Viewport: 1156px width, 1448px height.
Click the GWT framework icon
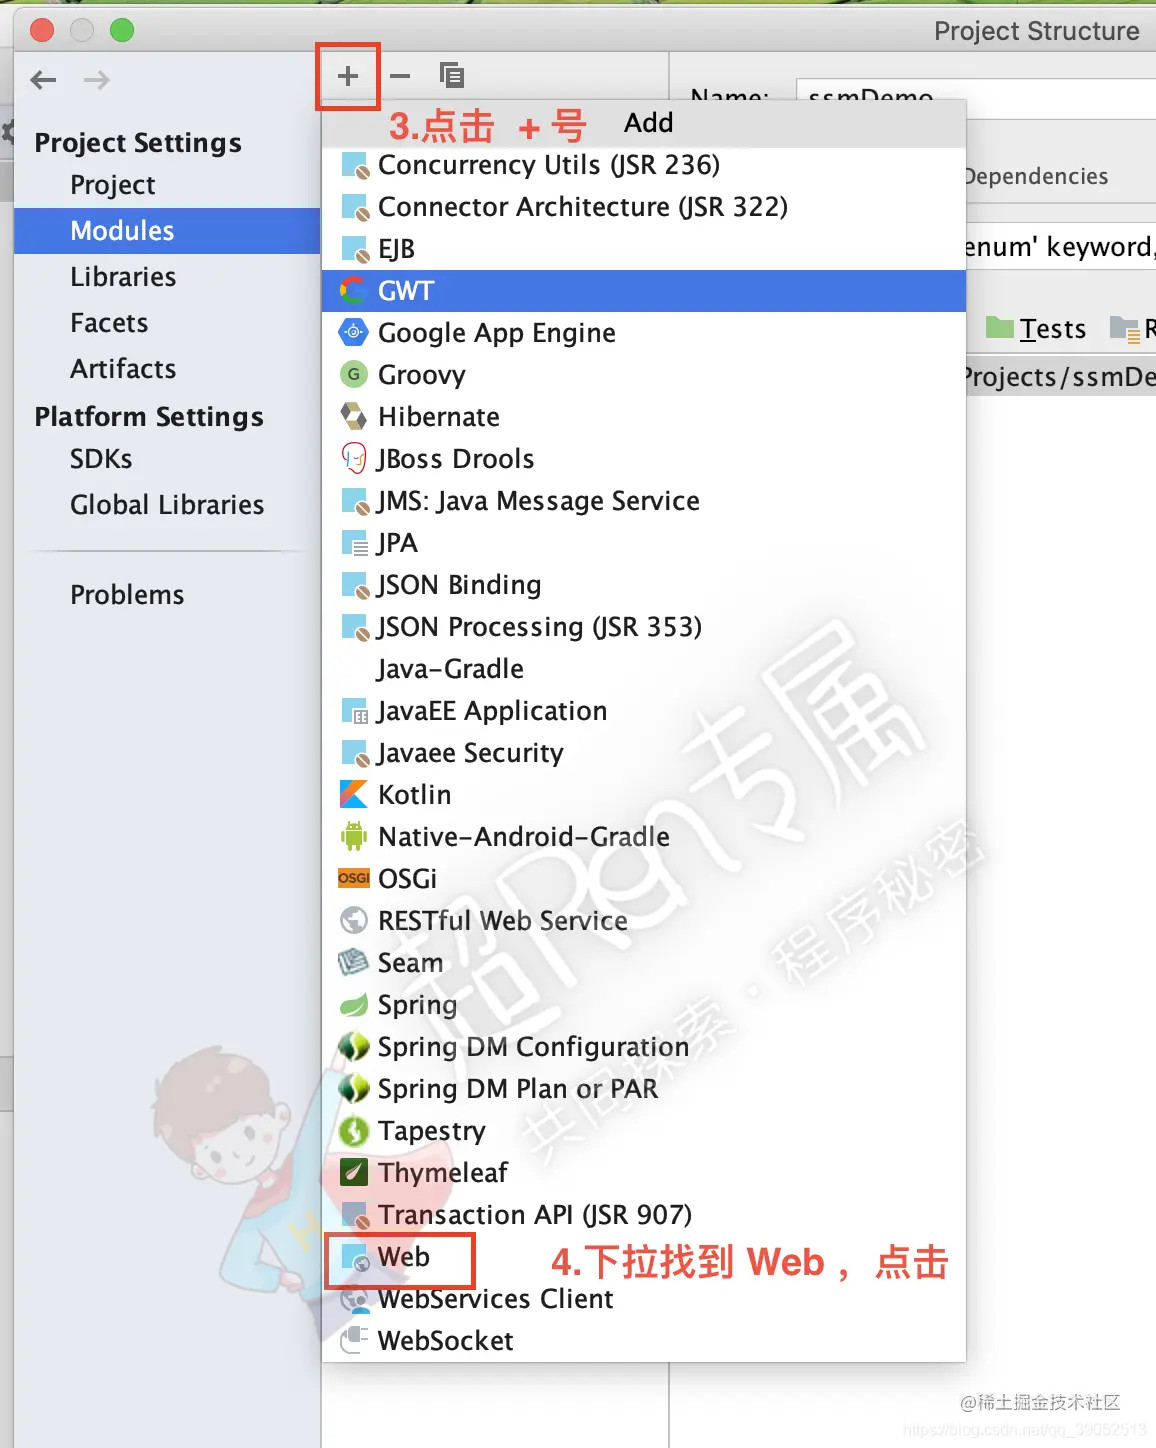353,291
